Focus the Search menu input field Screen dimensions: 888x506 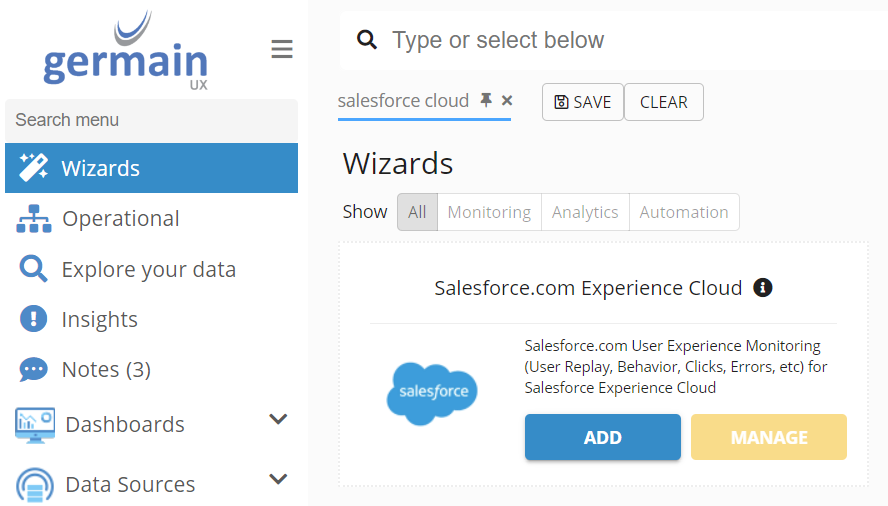[x=151, y=120]
